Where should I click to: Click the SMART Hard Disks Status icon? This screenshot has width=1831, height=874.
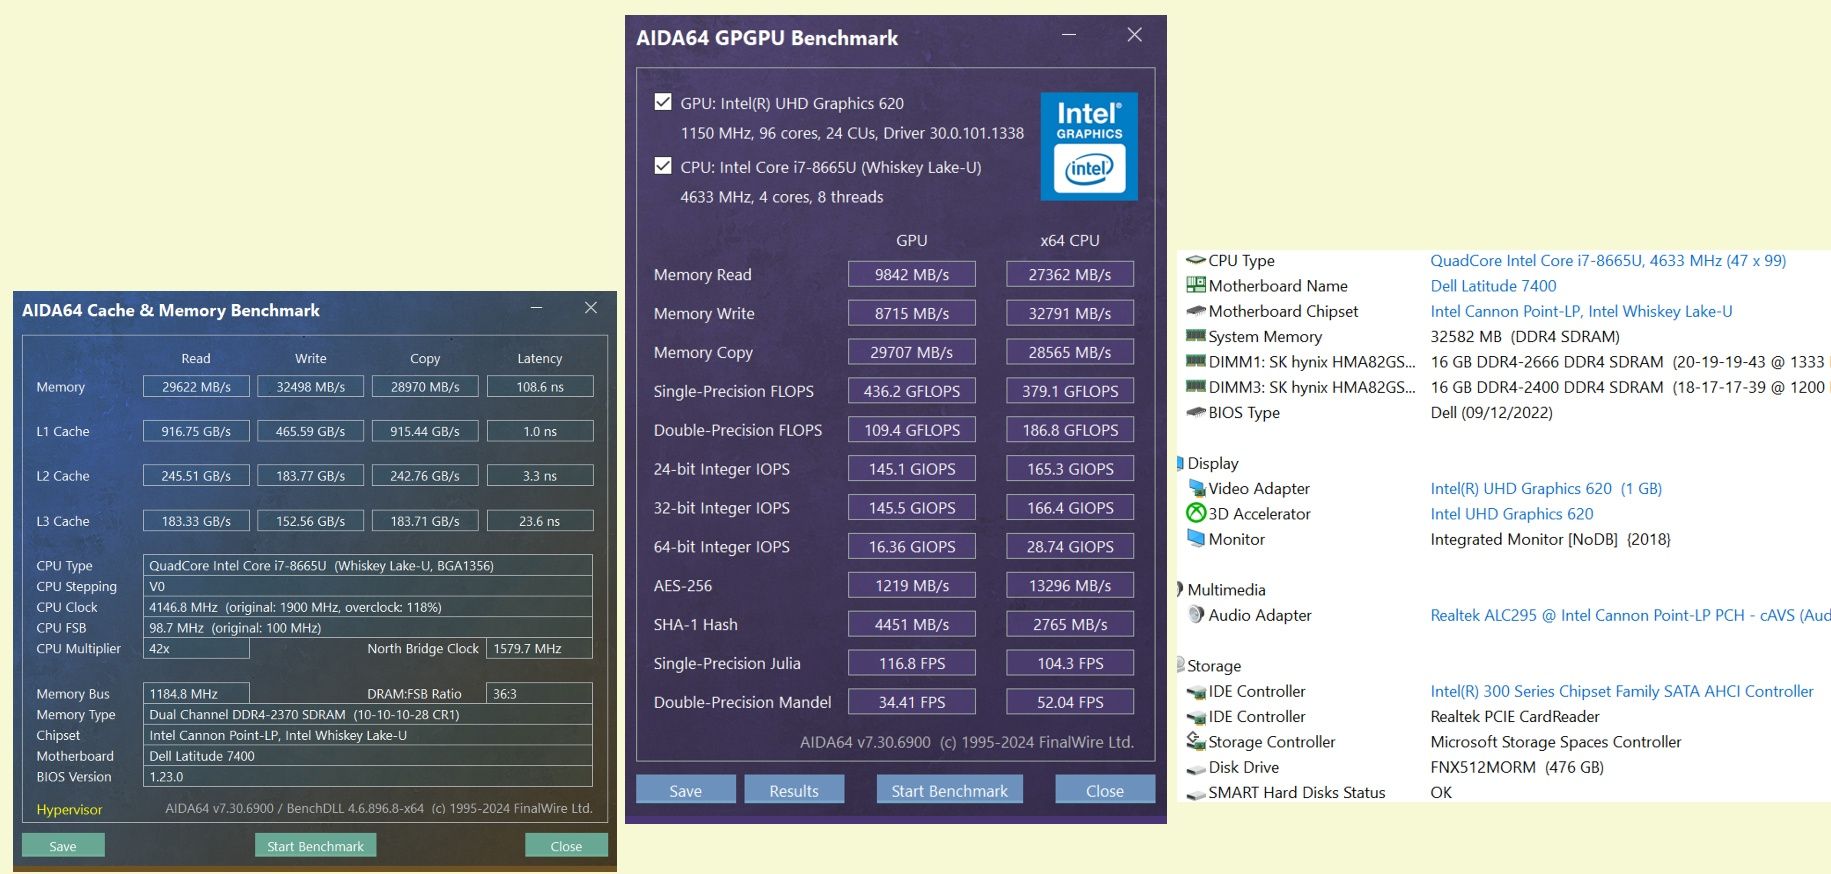coord(1195,793)
